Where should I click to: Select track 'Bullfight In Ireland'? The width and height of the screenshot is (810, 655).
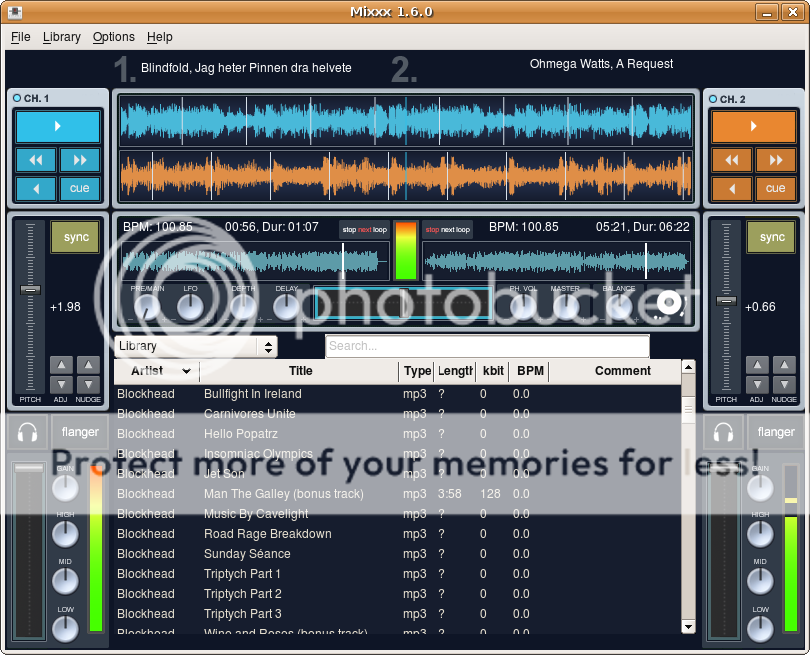[x=397, y=394]
